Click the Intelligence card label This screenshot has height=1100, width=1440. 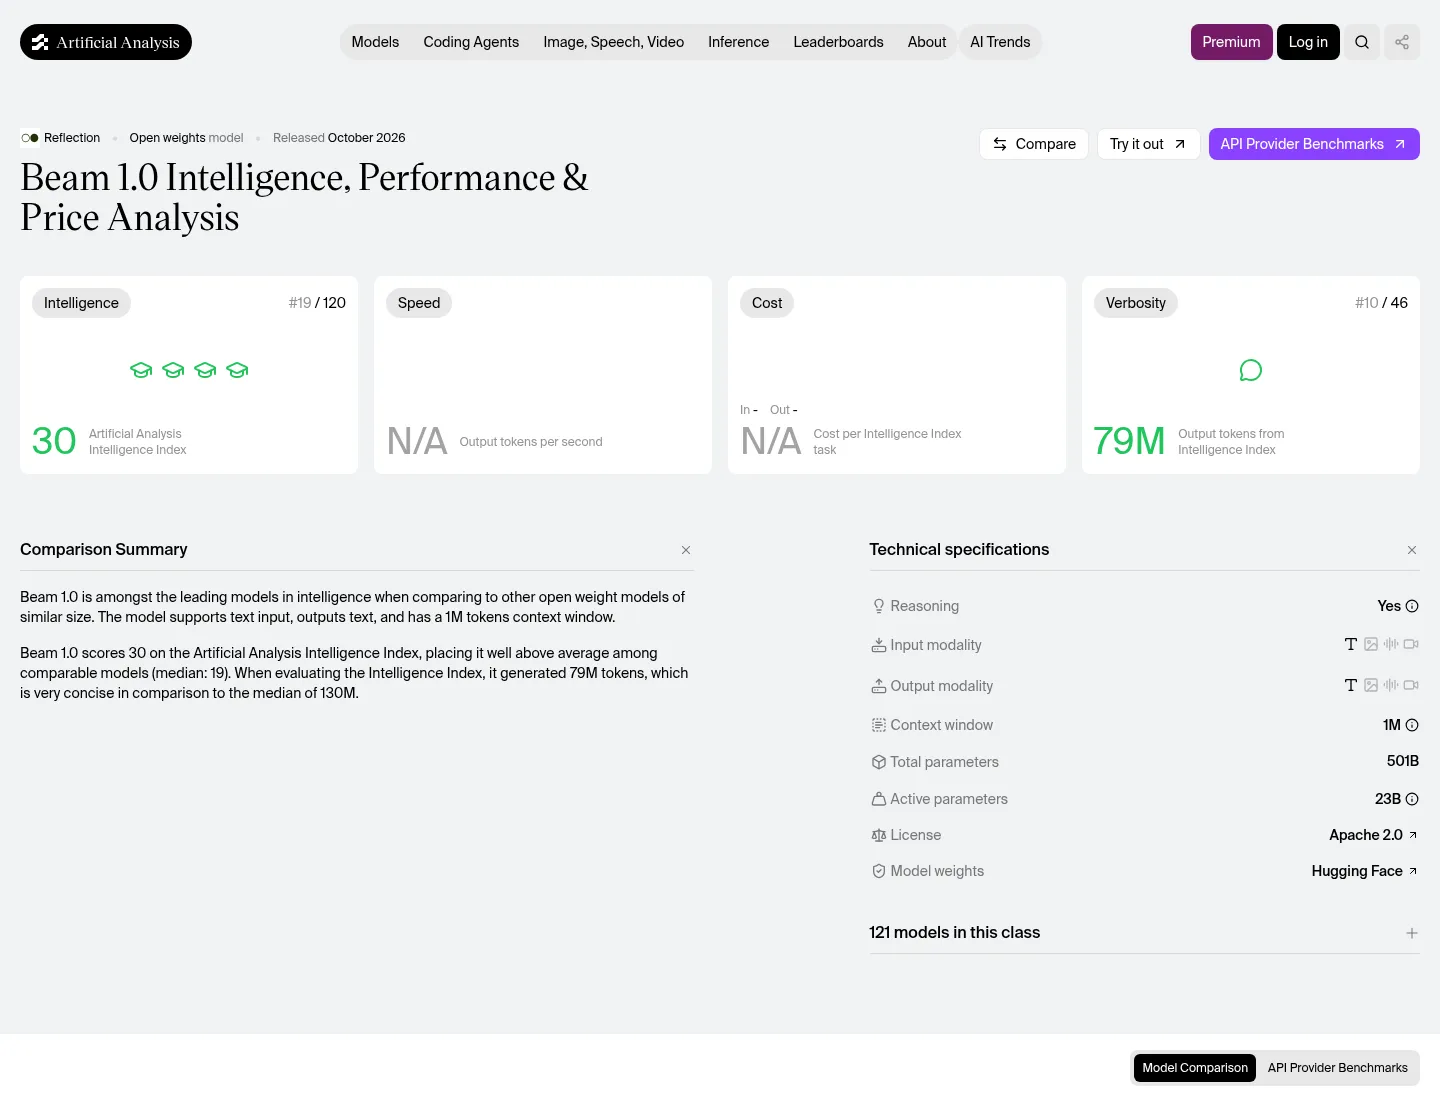(81, 303)
